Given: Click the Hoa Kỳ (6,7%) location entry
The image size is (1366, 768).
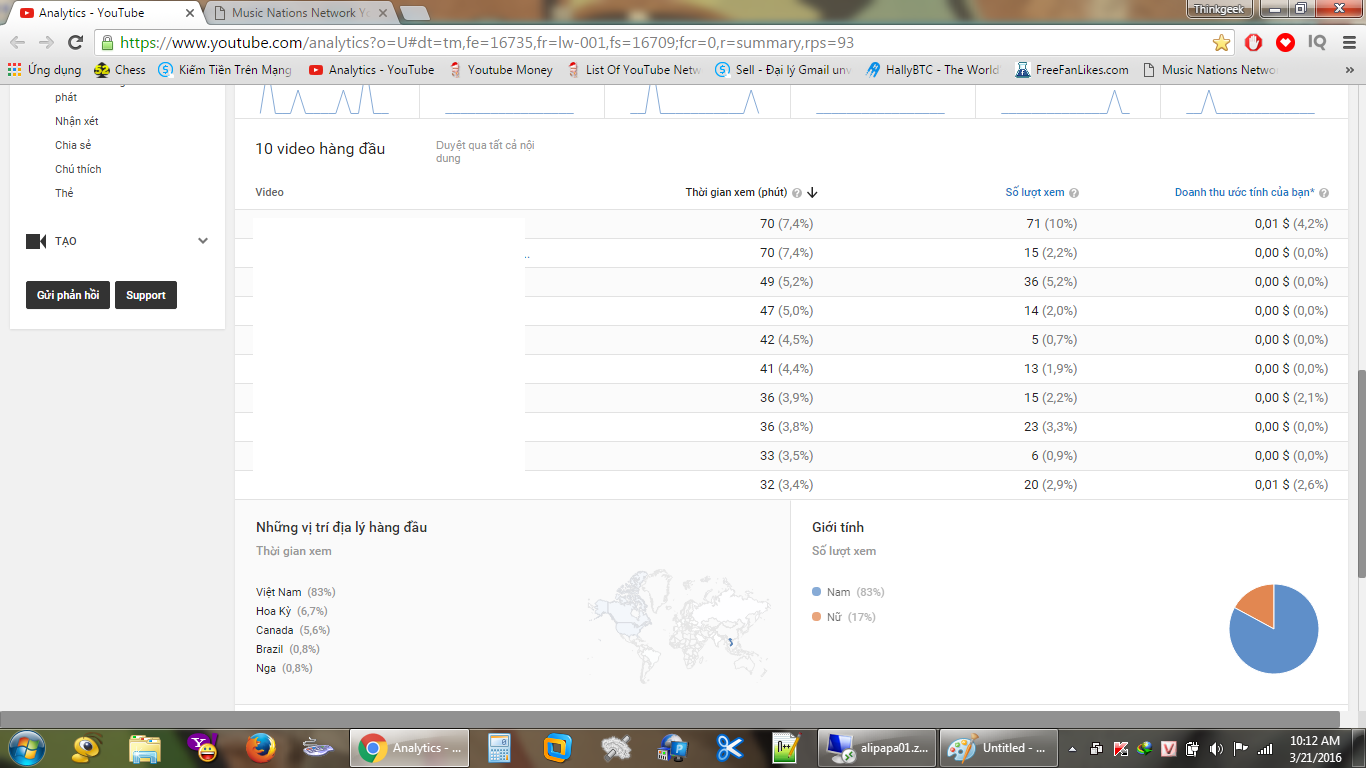Looking at the screenshot, I should [x=292, y=611].
